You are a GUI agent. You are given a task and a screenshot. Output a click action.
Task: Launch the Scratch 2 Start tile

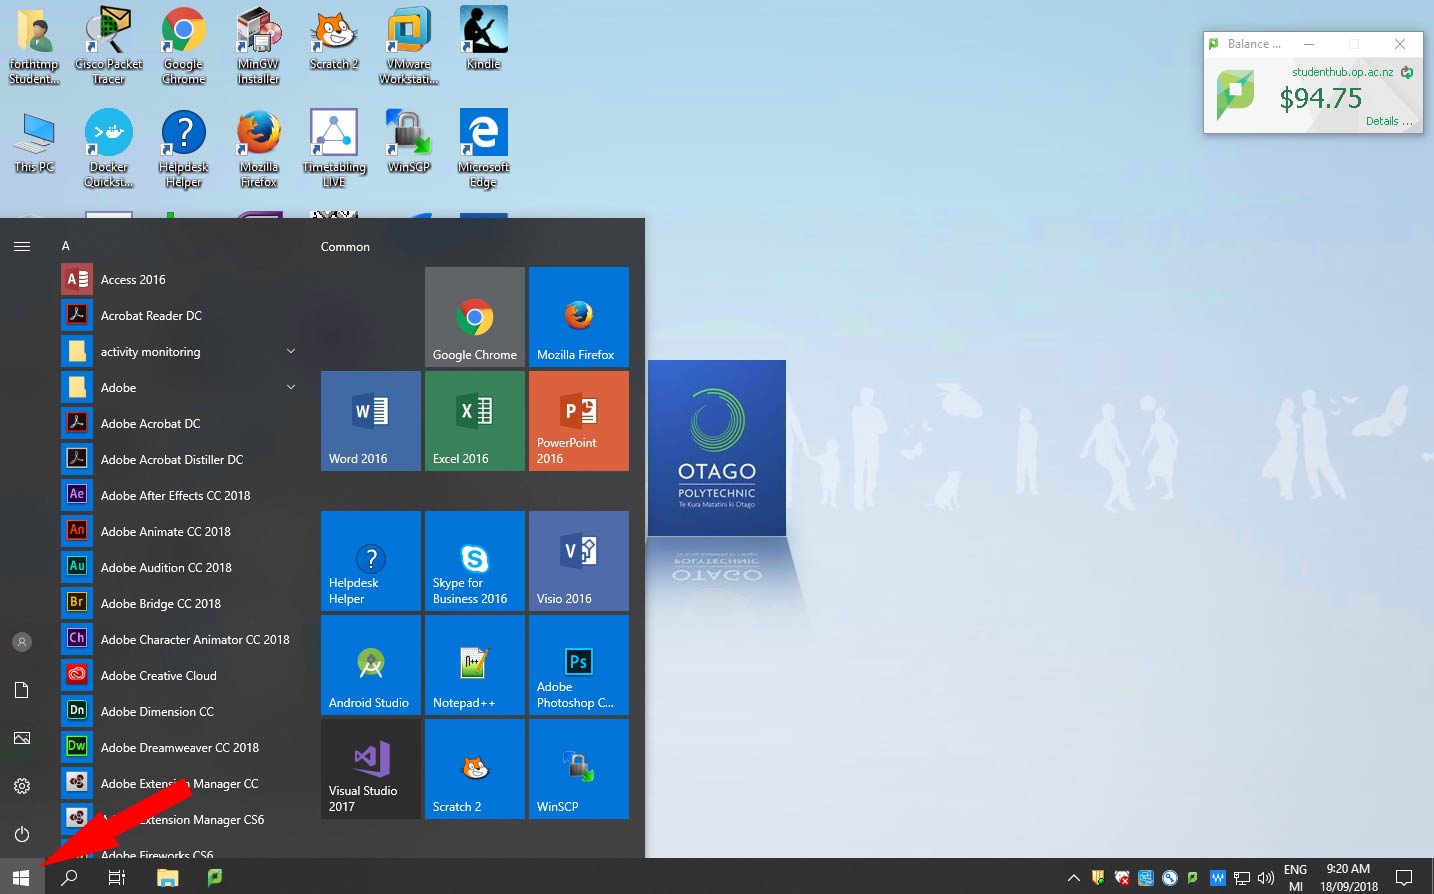[475, 769]
